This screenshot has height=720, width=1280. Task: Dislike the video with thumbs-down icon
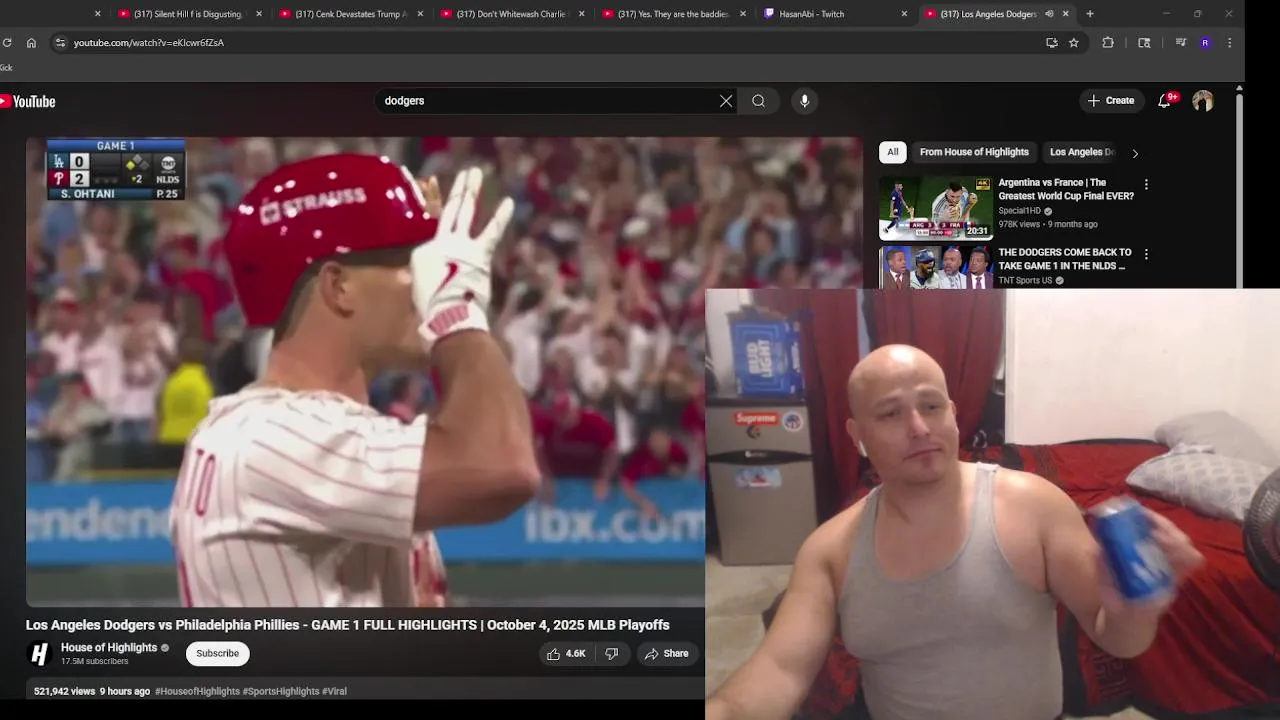click(x=612, y=654)
